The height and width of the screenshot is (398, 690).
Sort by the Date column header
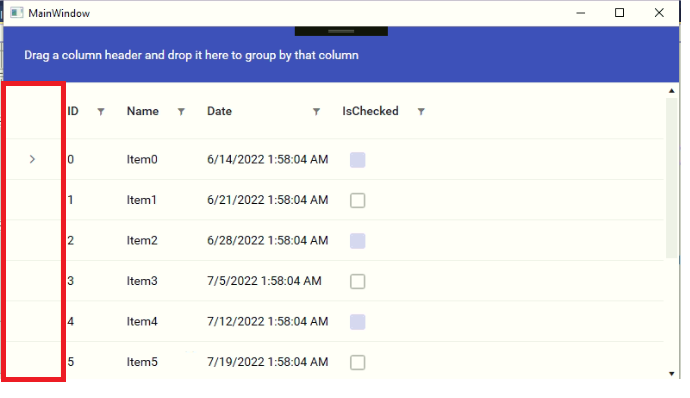click(x=219, y=111)
